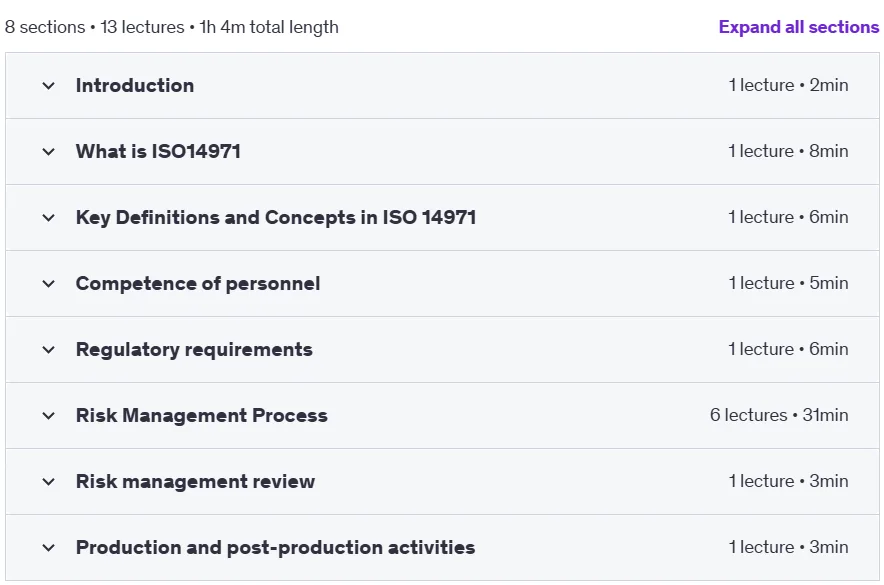
Task: Click the 1 lecture • 8min label
Action: [x=788, y=151]
